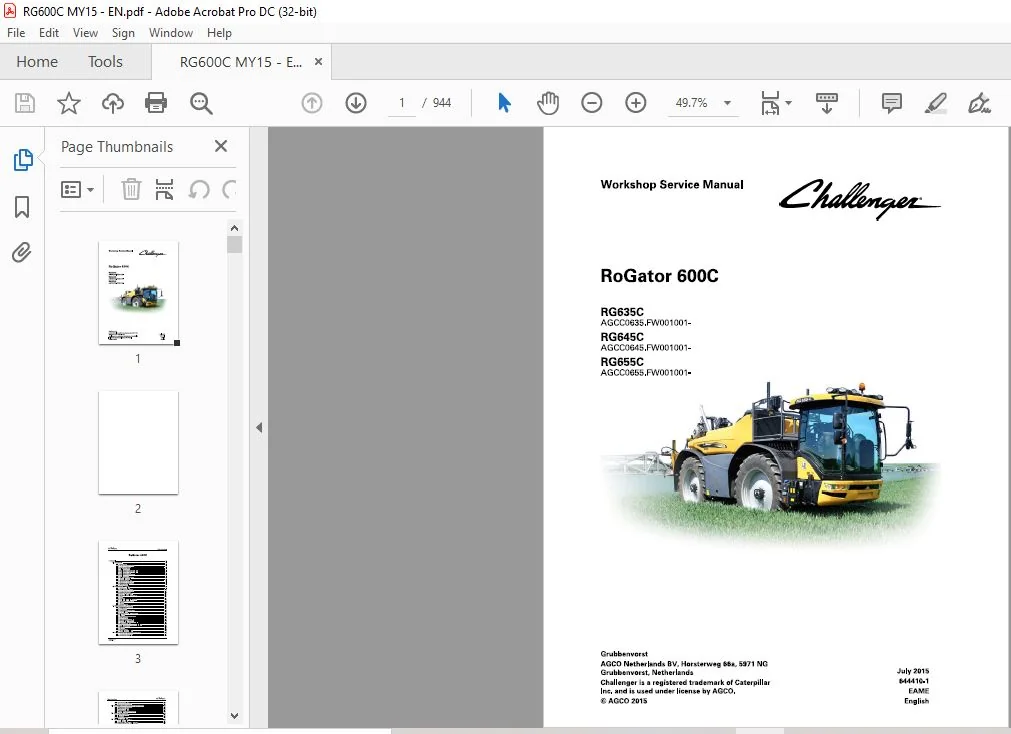Open the Help menu

pyautogui.click(x=219, y=33)
